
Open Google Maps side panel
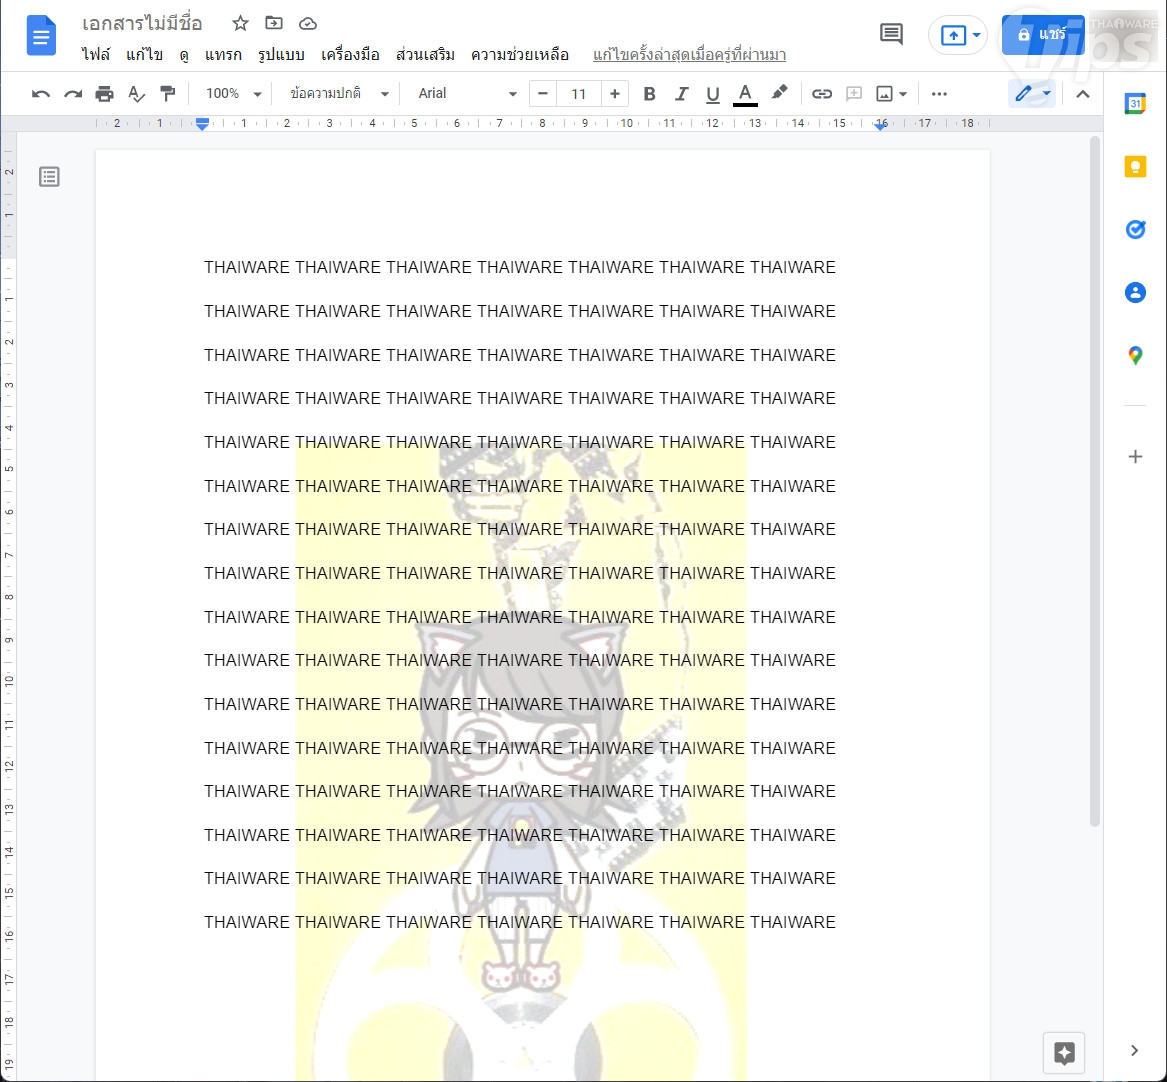1135,356
